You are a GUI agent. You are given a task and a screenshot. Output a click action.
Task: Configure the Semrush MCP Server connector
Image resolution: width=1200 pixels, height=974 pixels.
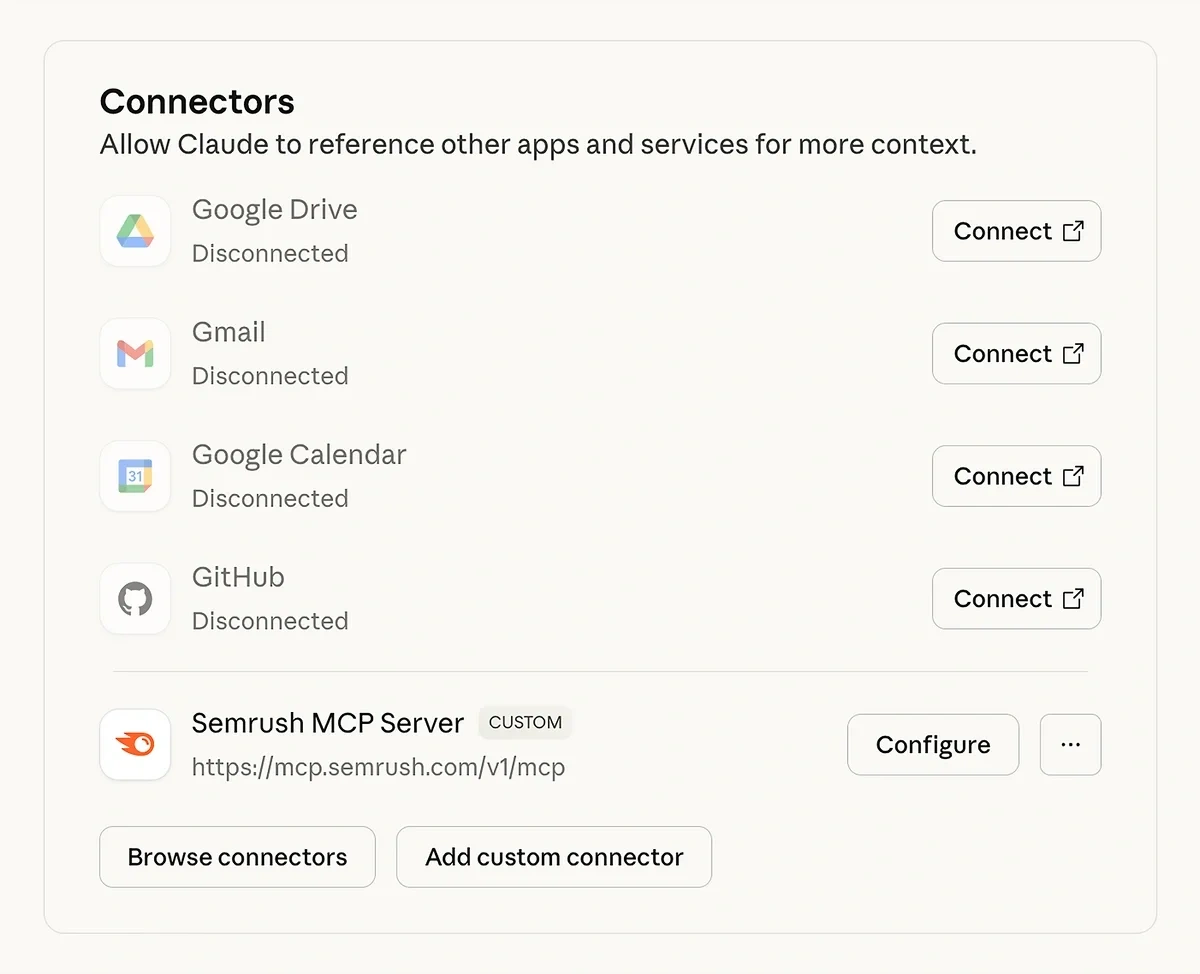[932, 744]
